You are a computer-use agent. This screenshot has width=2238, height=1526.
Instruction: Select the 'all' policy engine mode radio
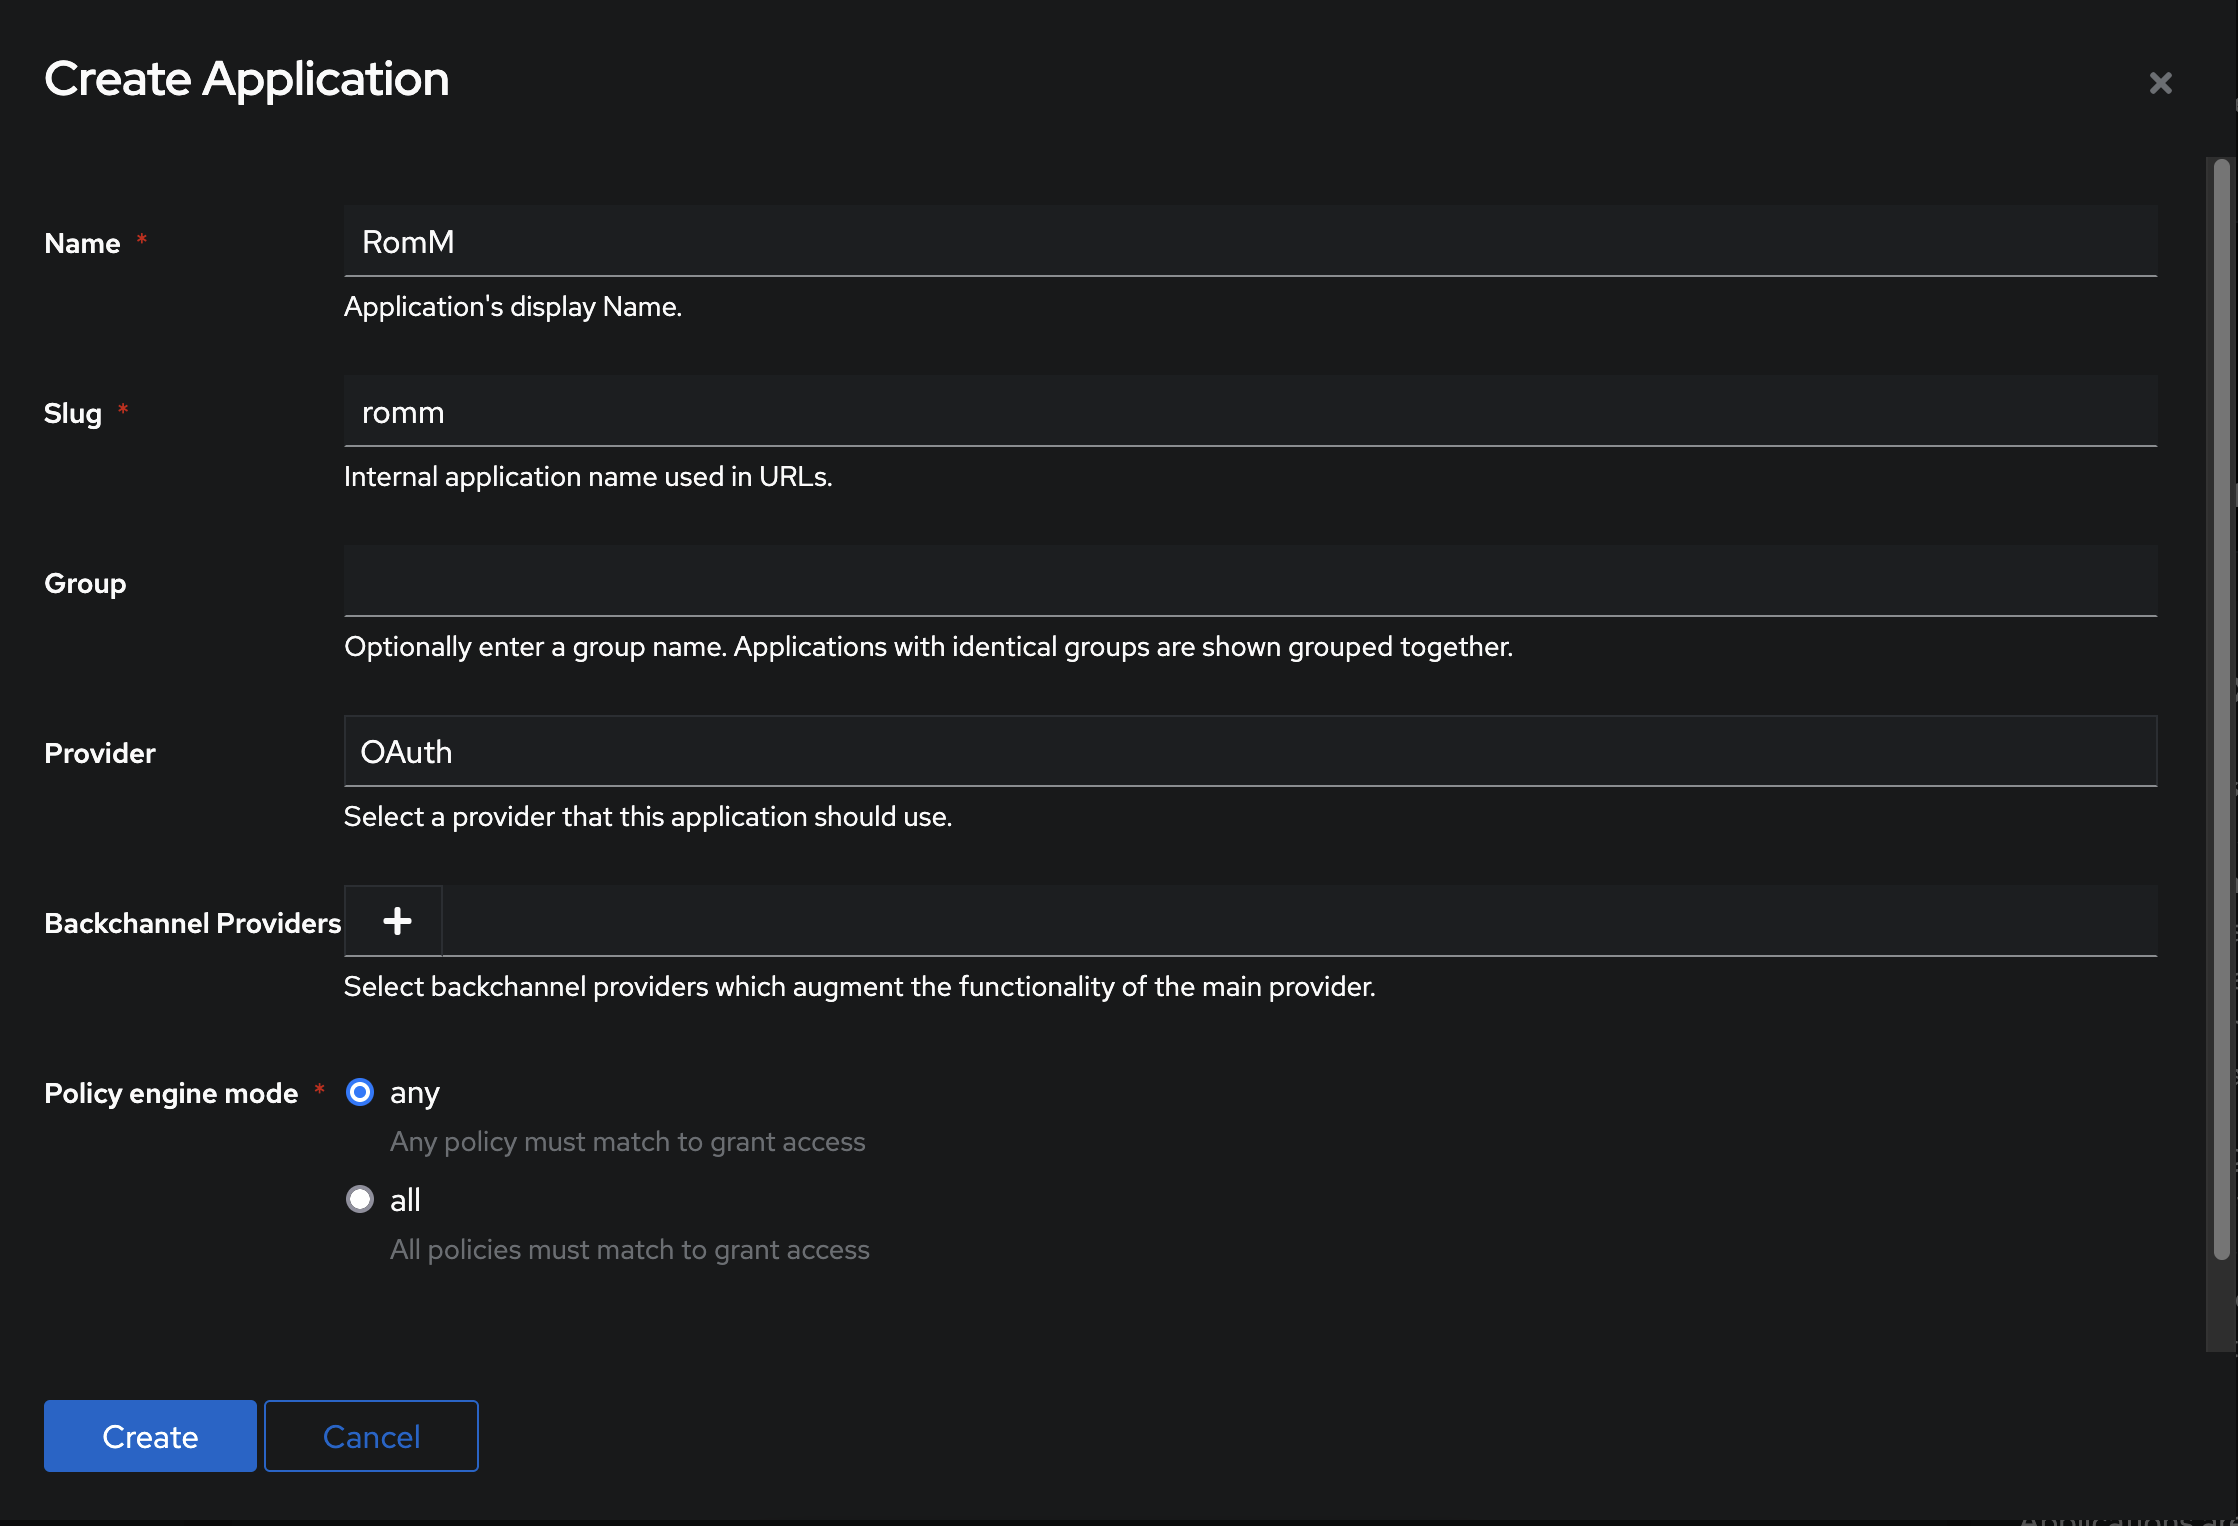[x=360, y=1199]
